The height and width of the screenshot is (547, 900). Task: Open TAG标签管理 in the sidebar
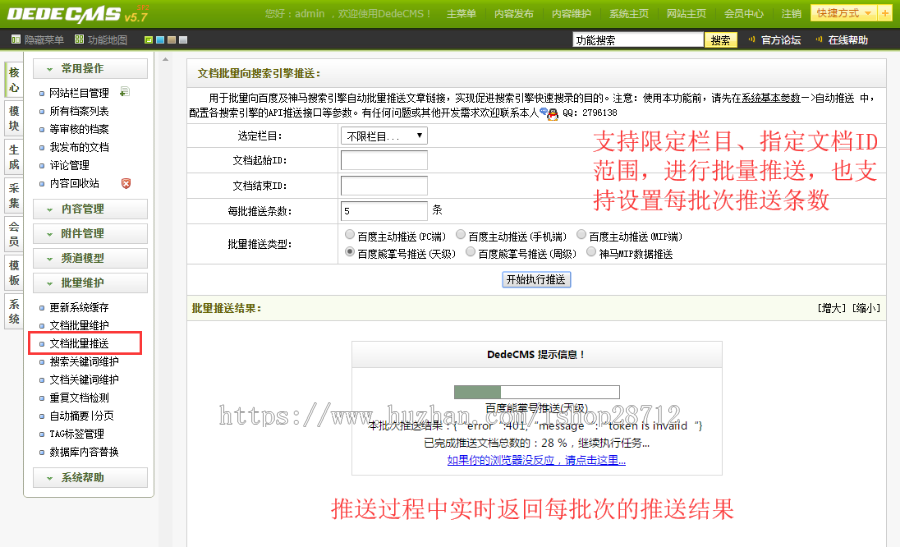point(77,434)
